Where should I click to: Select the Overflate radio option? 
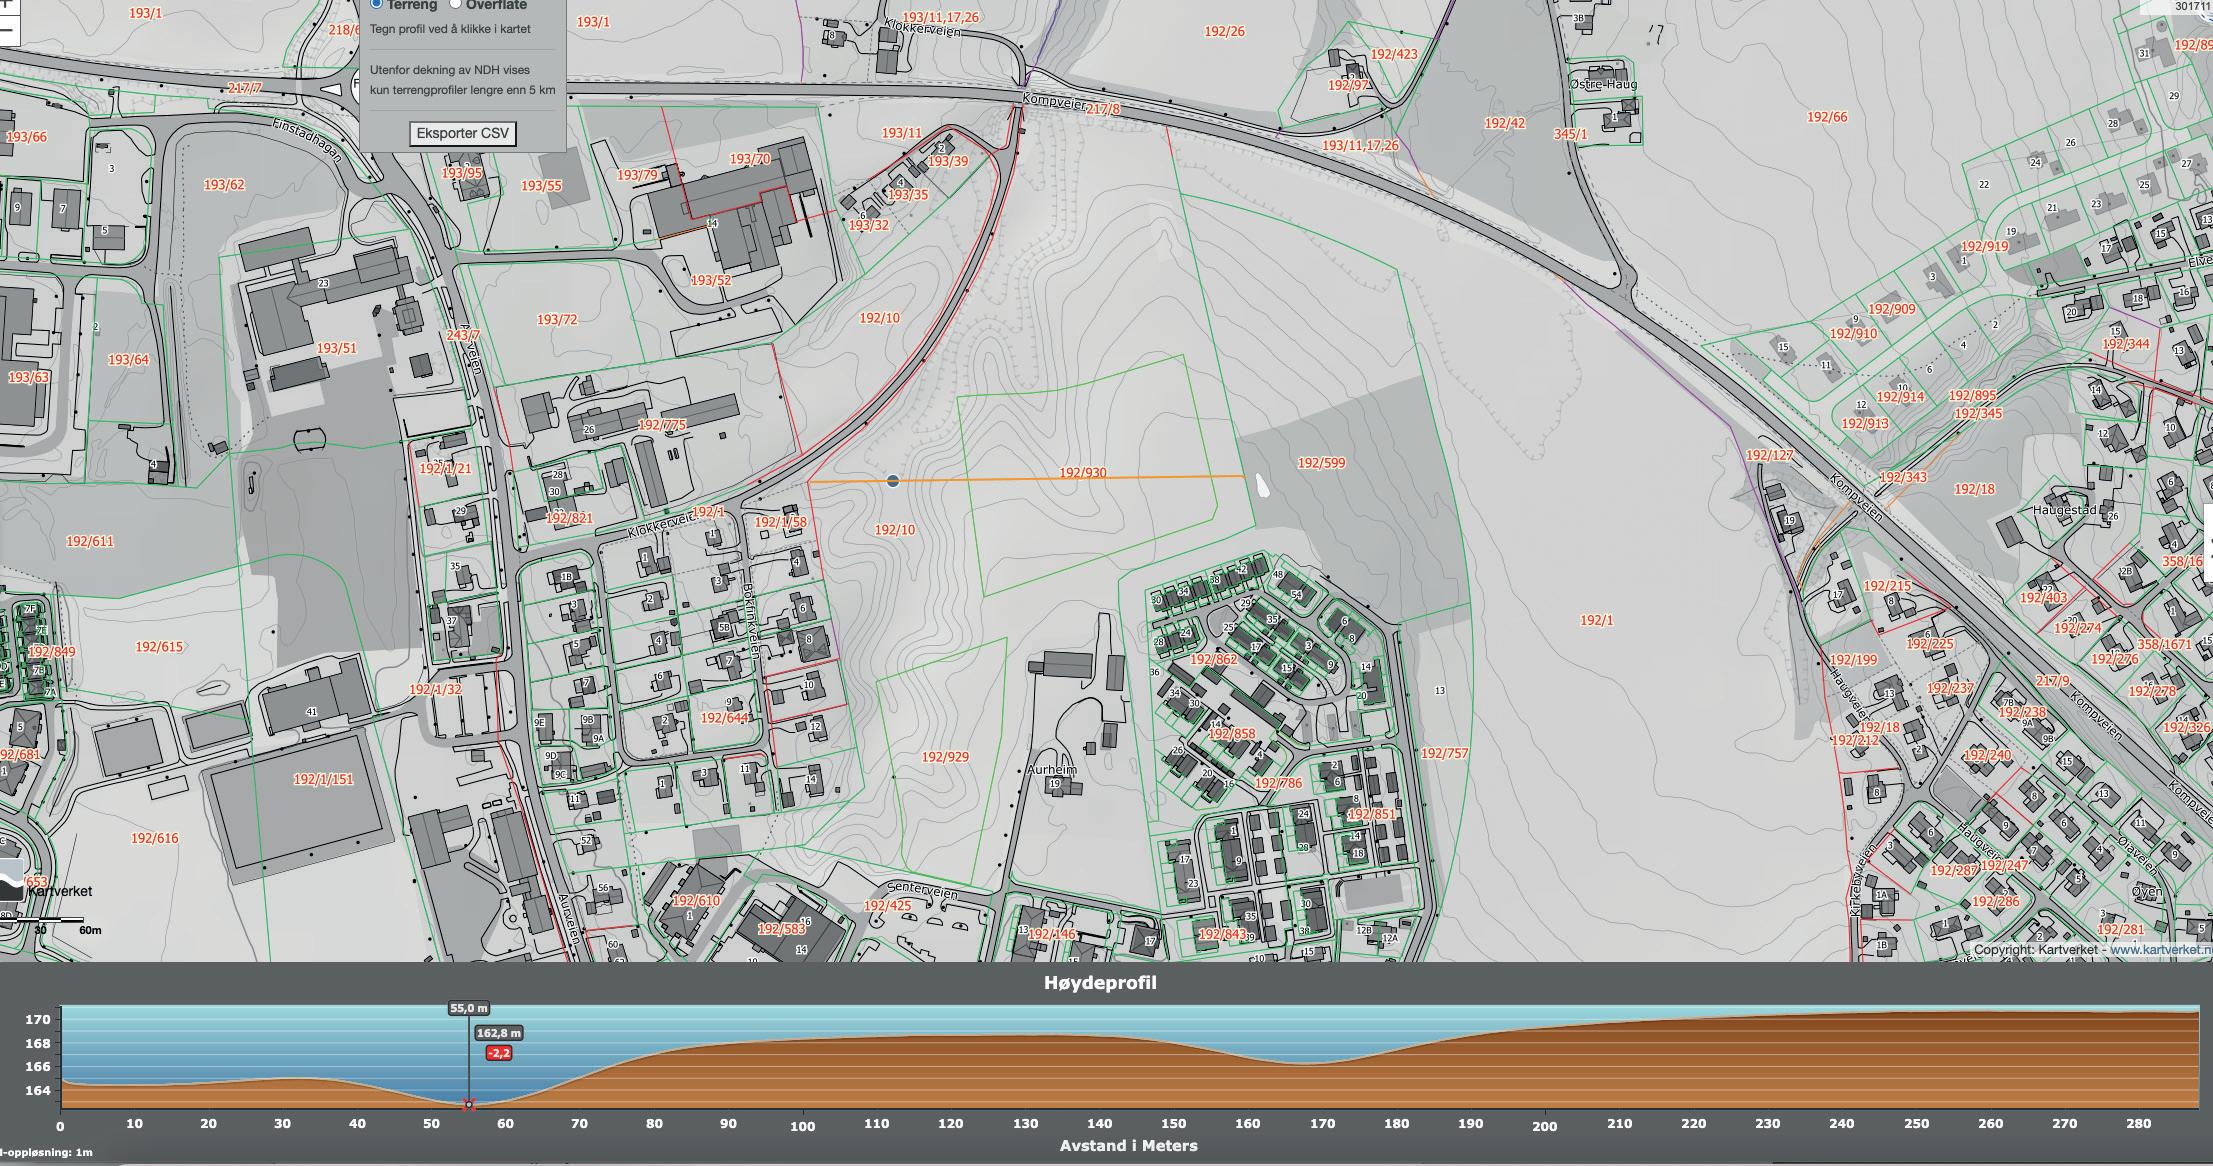456,3
